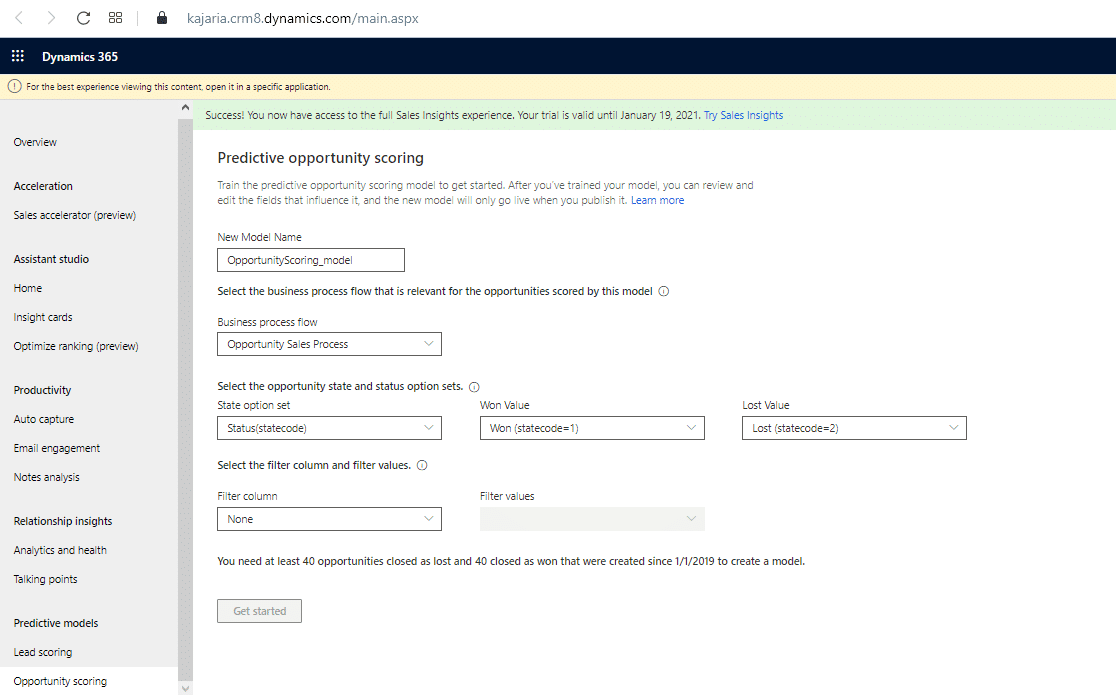Expand the Business process flow dropdown
1116x695 pixels.
330,344
